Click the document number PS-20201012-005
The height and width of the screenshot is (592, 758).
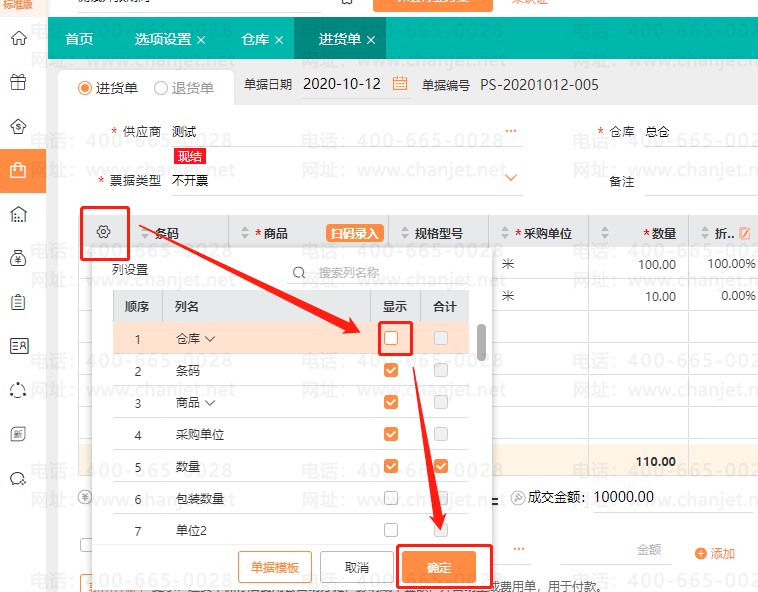(x=539, y=85)
